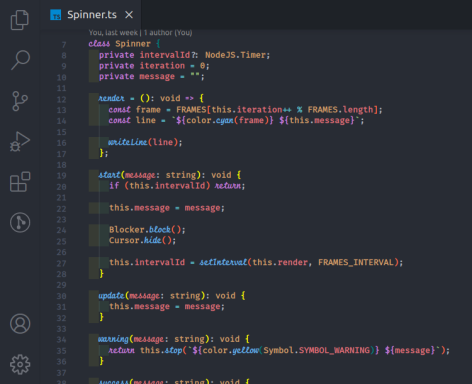
Task: Open the Extensions marketplace view
Action: (x=20, y=182)
